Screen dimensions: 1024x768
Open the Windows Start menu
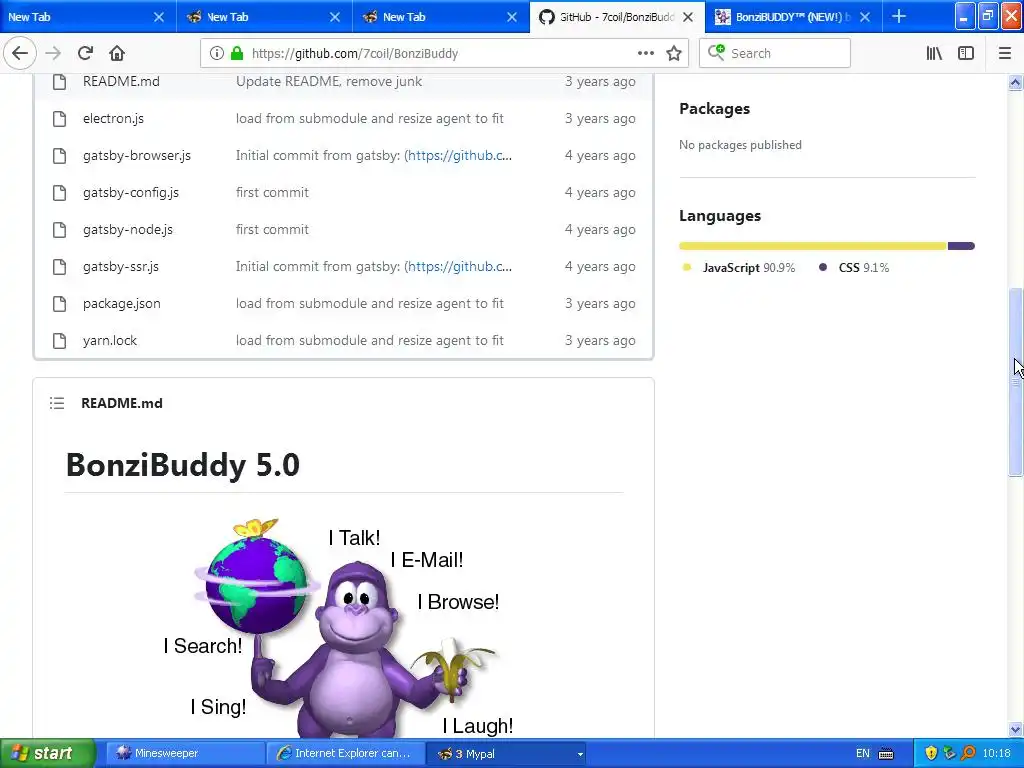point(47,753)
